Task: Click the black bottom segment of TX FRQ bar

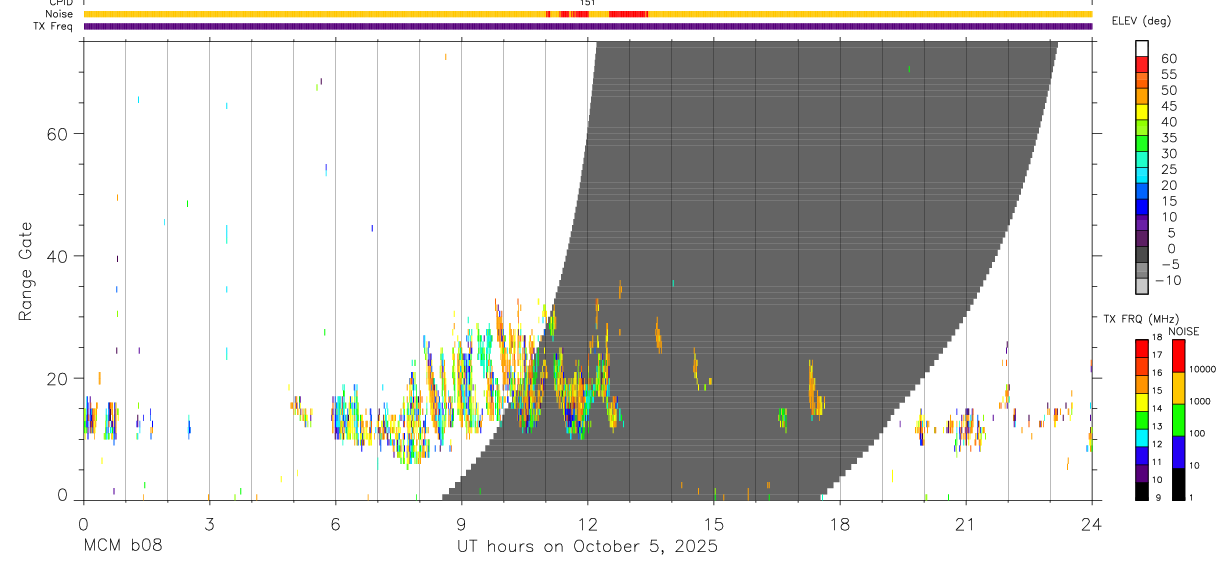Action: [x=1142, y=491]
